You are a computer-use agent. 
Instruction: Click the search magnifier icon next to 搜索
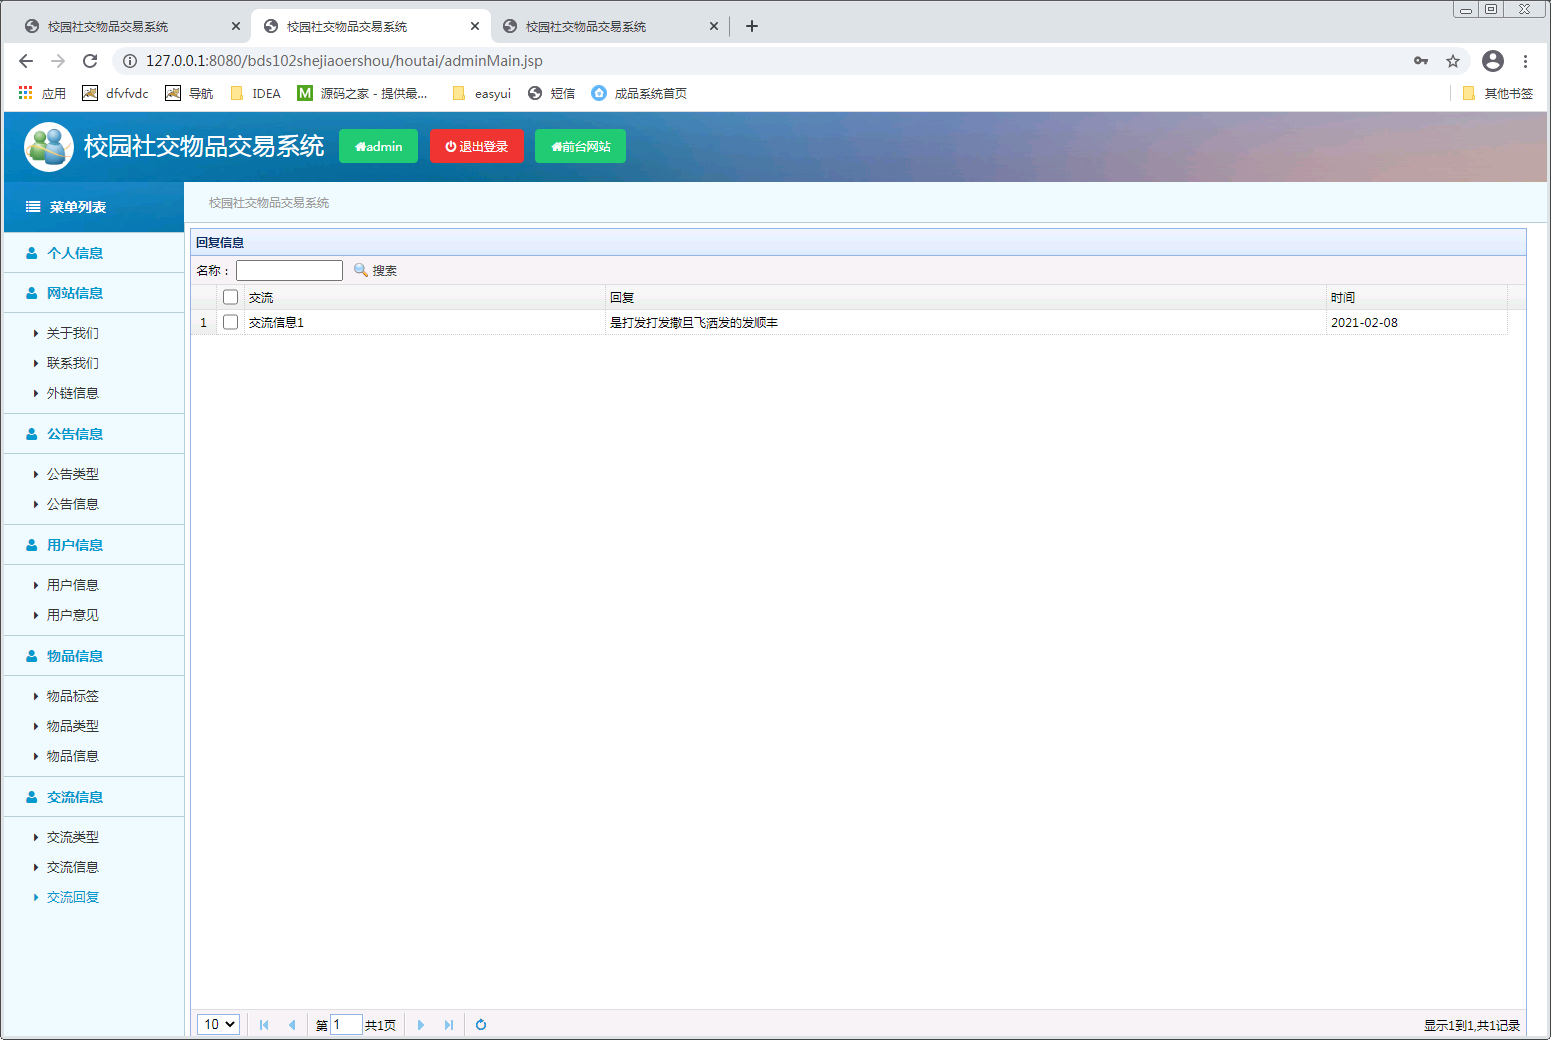click(x=361, y=270)
